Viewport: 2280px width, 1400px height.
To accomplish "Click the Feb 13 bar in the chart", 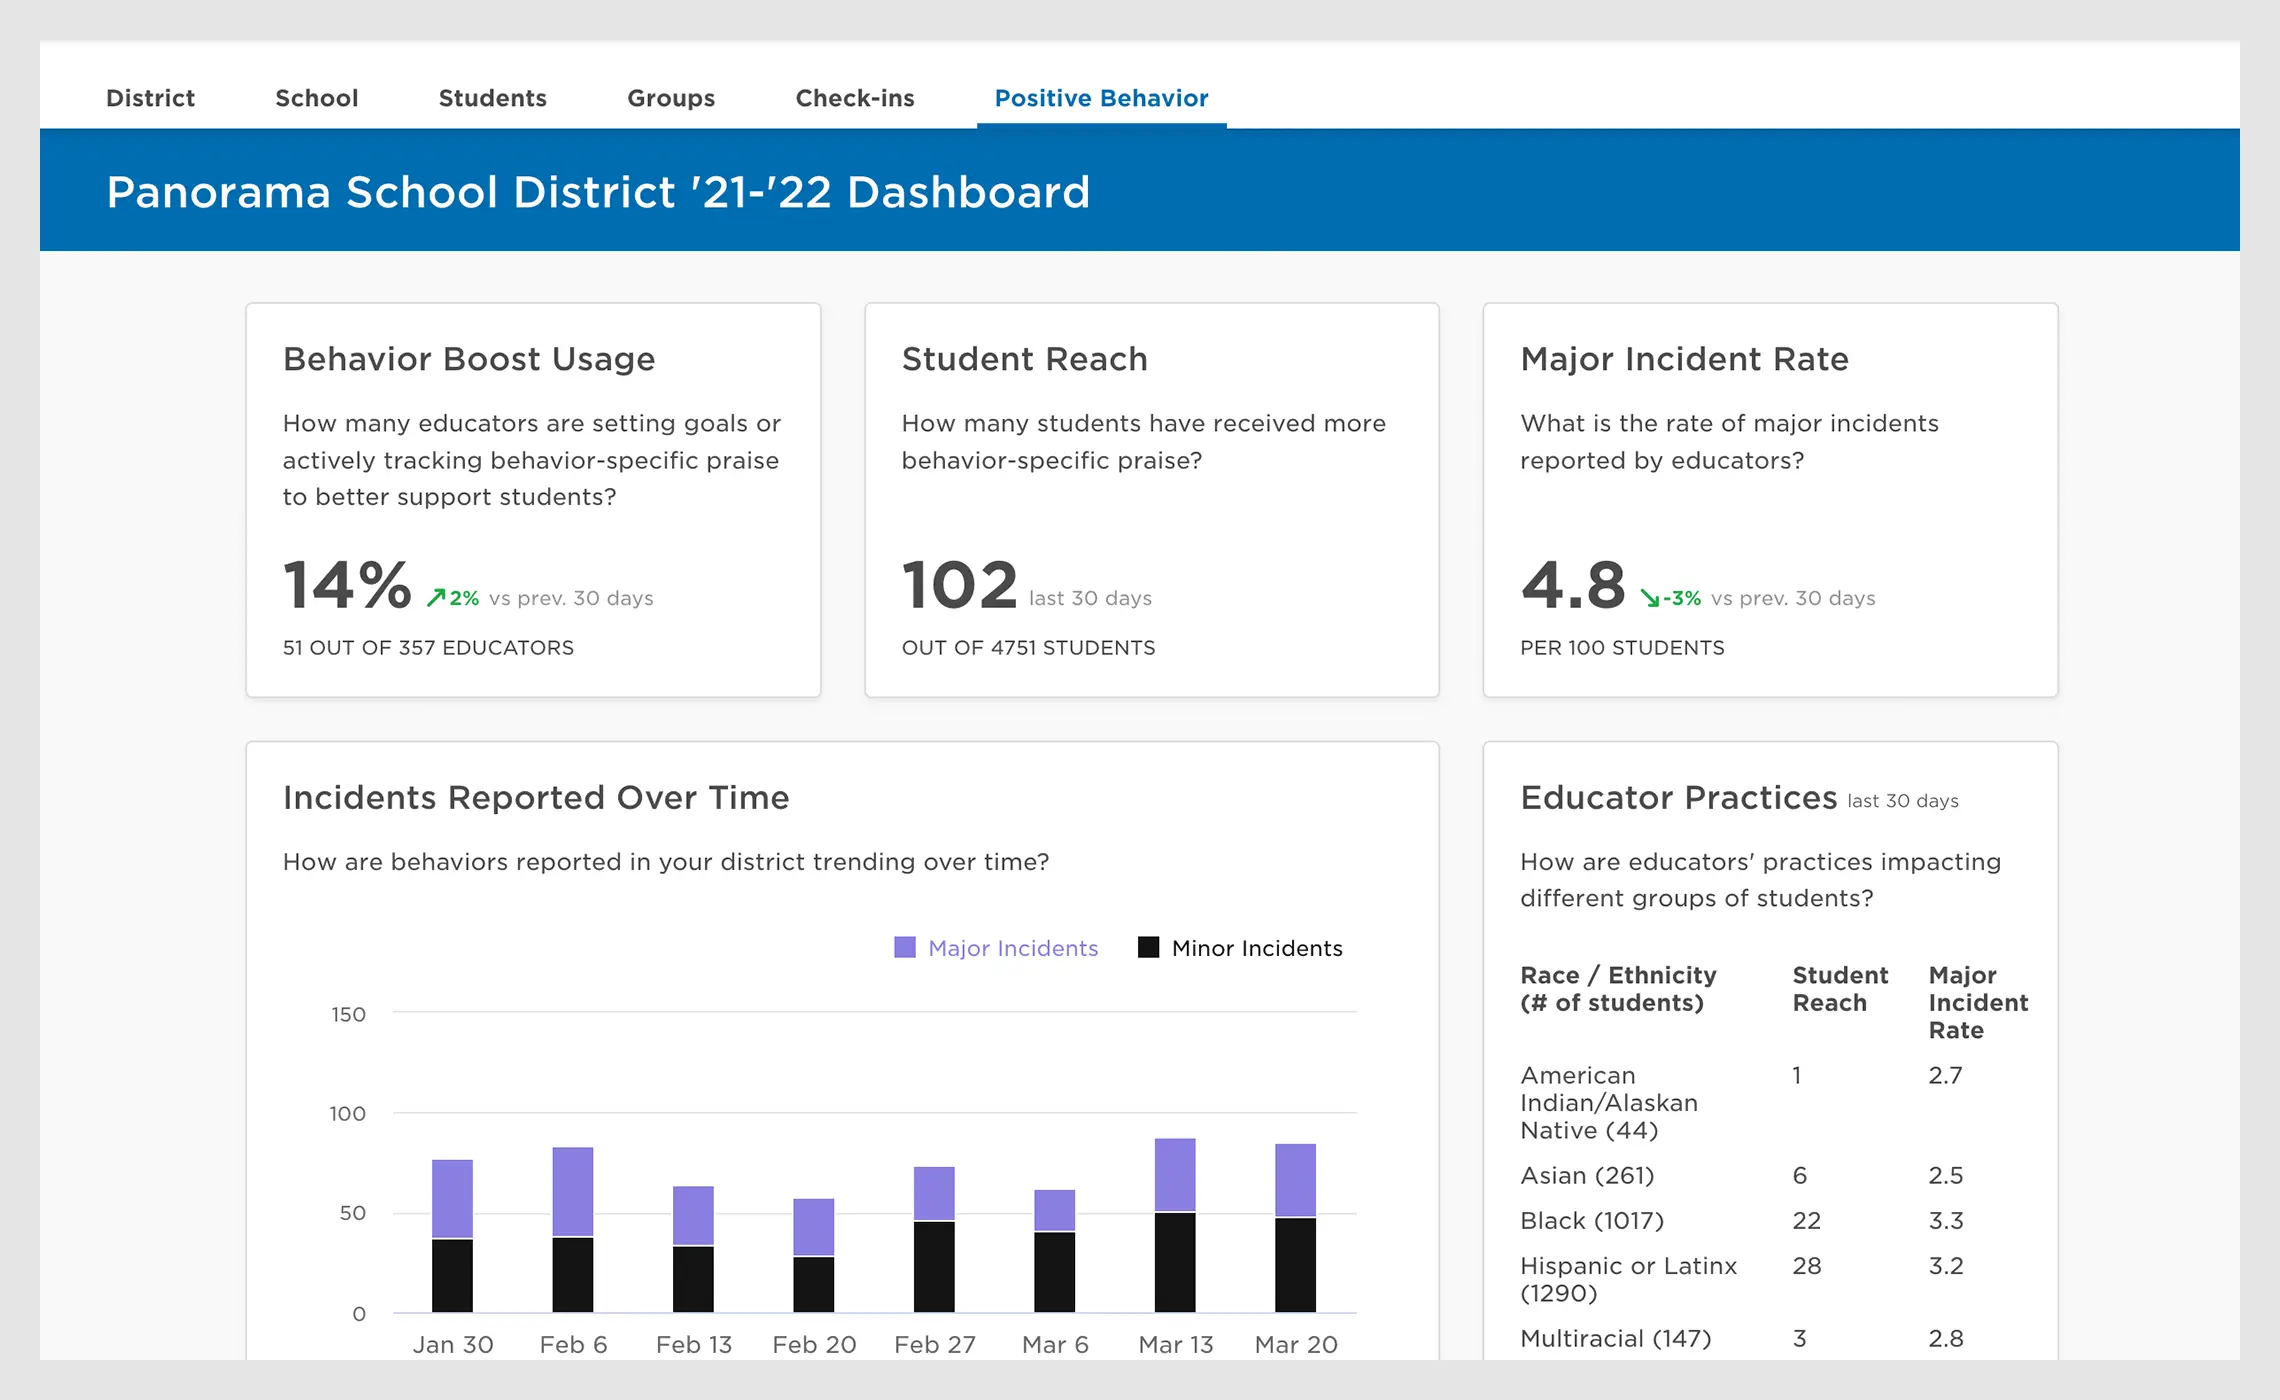I will (693, 1249).
